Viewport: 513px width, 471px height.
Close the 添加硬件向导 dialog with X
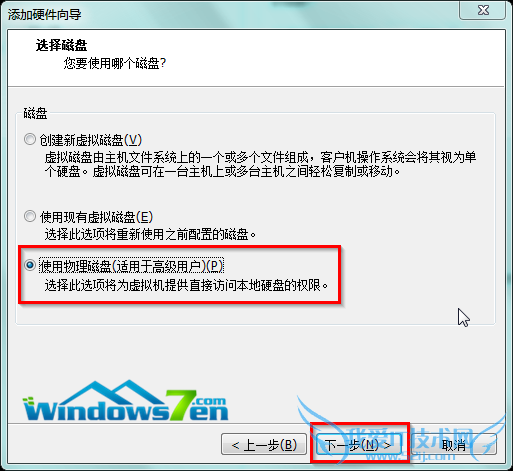click(x=483, y=10)
